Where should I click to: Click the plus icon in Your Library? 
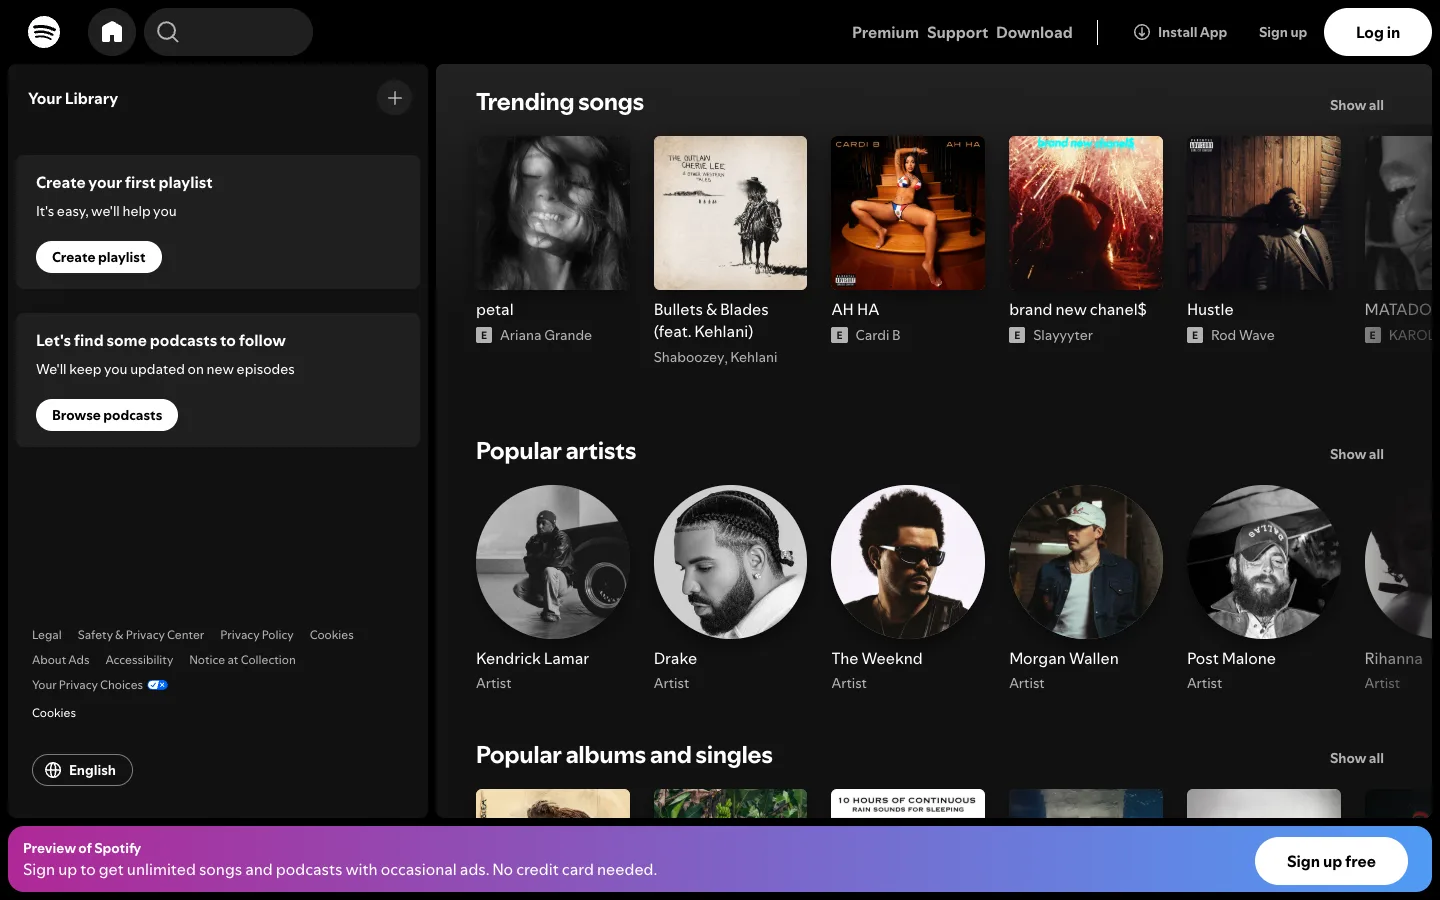(x=395, y=98)
